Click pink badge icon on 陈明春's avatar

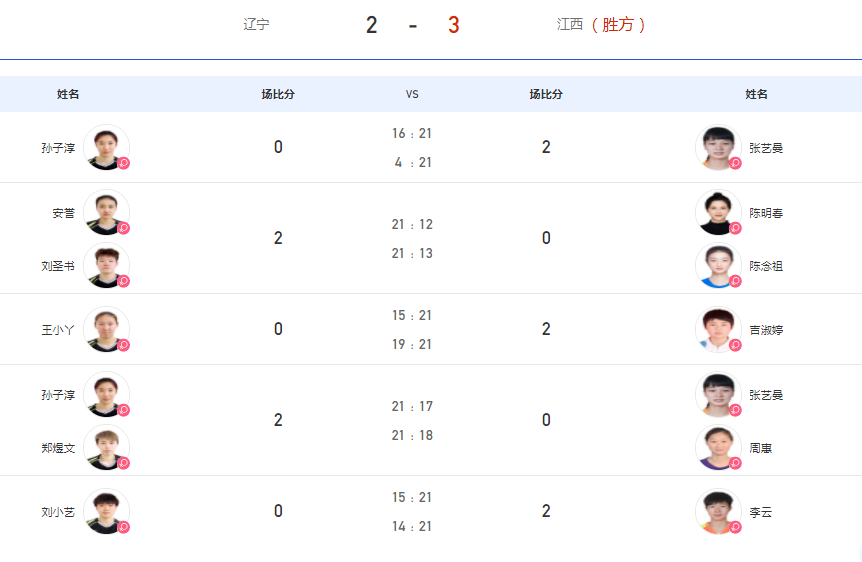[x=735, y=228]
